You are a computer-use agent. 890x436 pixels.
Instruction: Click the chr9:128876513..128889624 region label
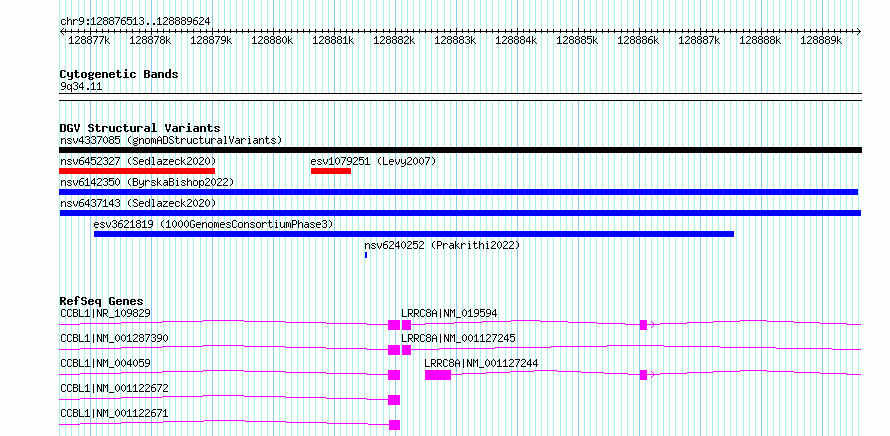pos(136,22)
